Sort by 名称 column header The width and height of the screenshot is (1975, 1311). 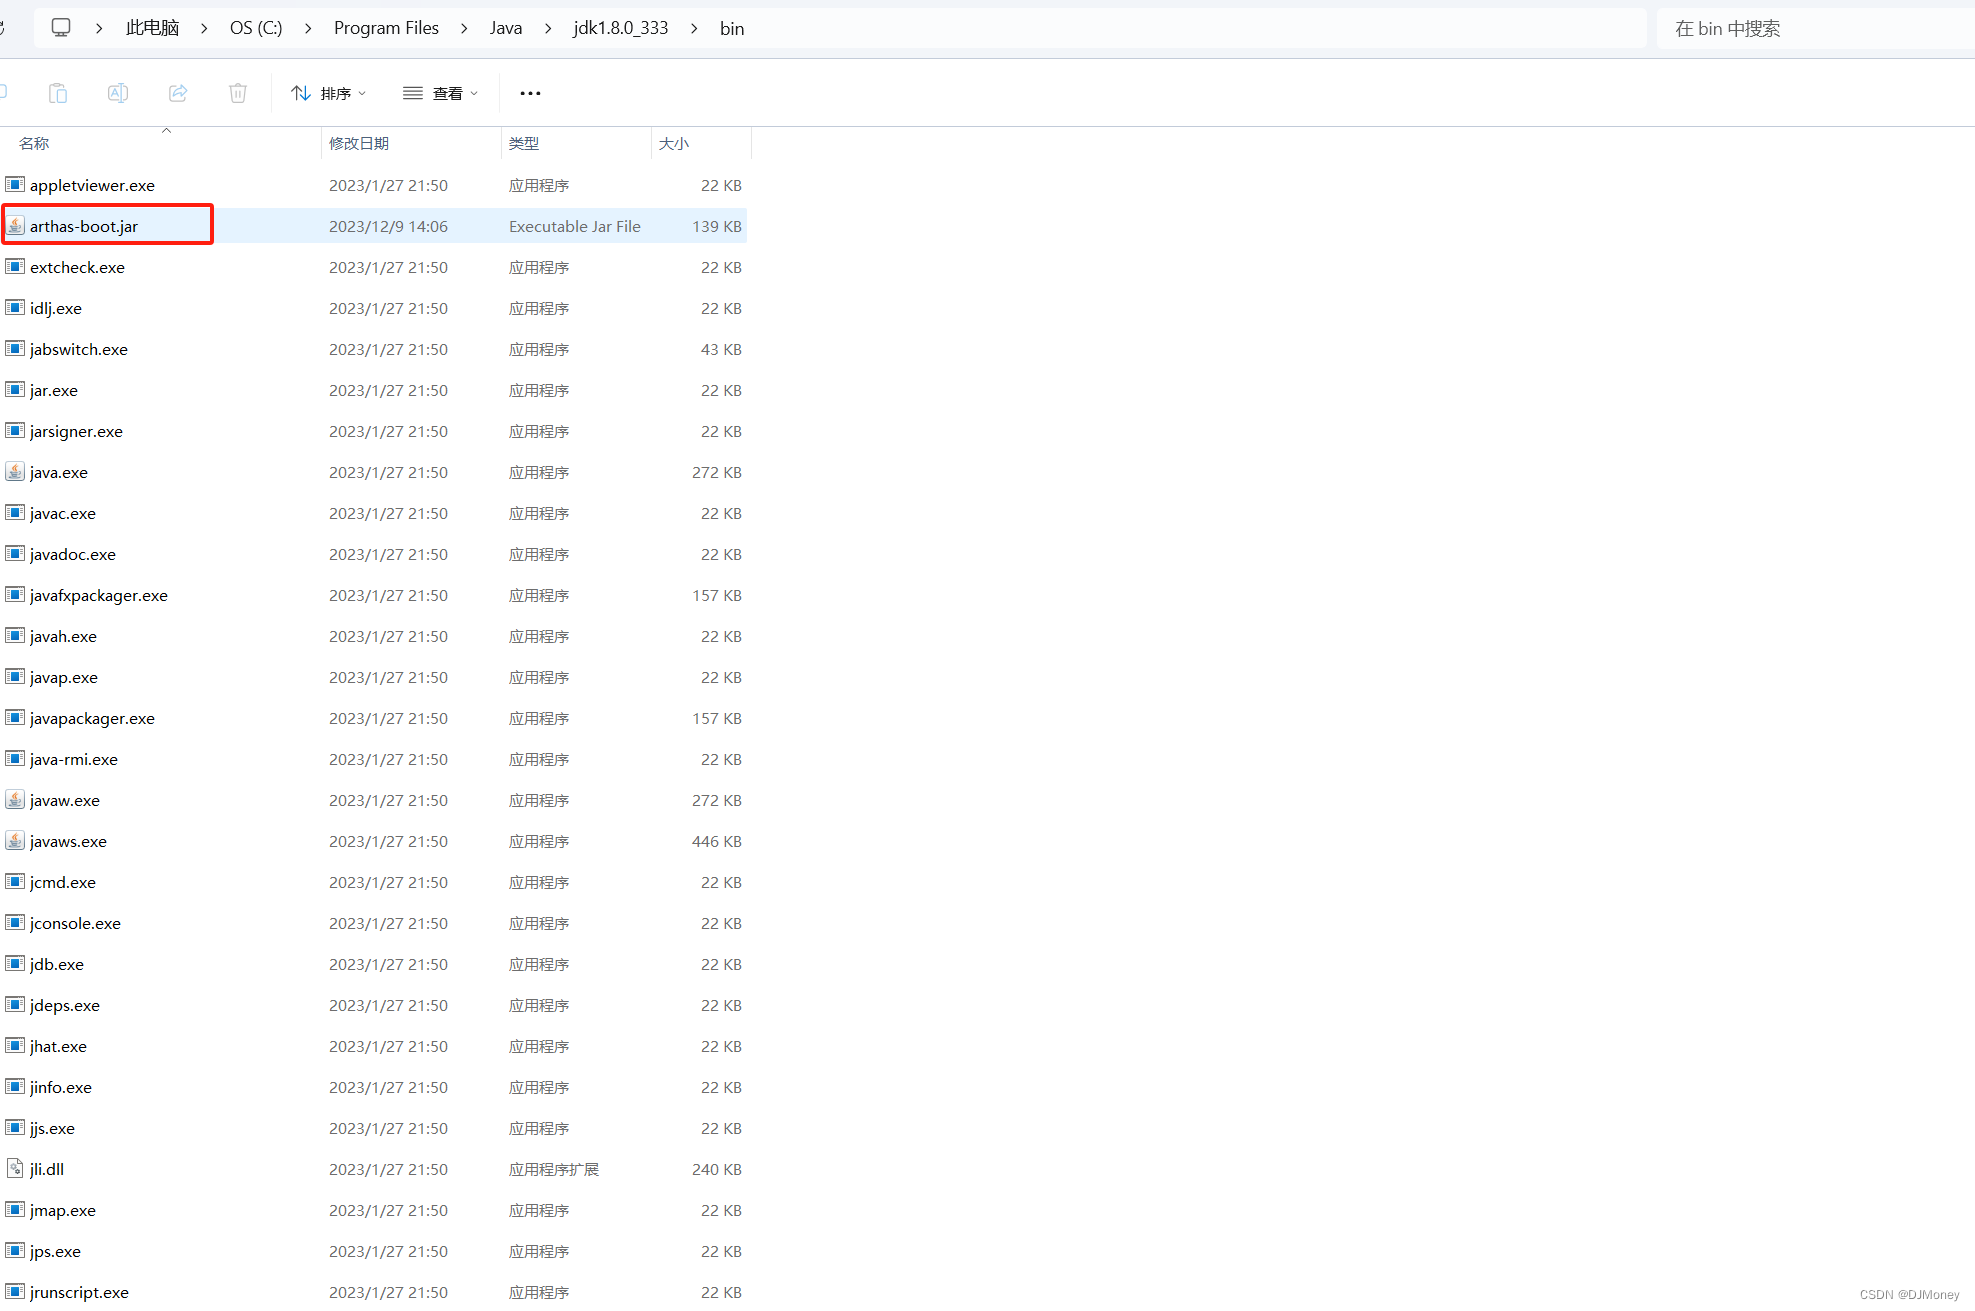click(34, 143)
